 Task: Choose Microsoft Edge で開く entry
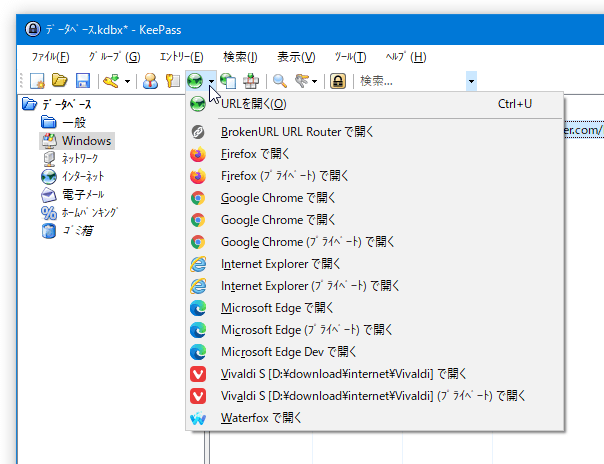pyautogui.click(x=374, y=308)
